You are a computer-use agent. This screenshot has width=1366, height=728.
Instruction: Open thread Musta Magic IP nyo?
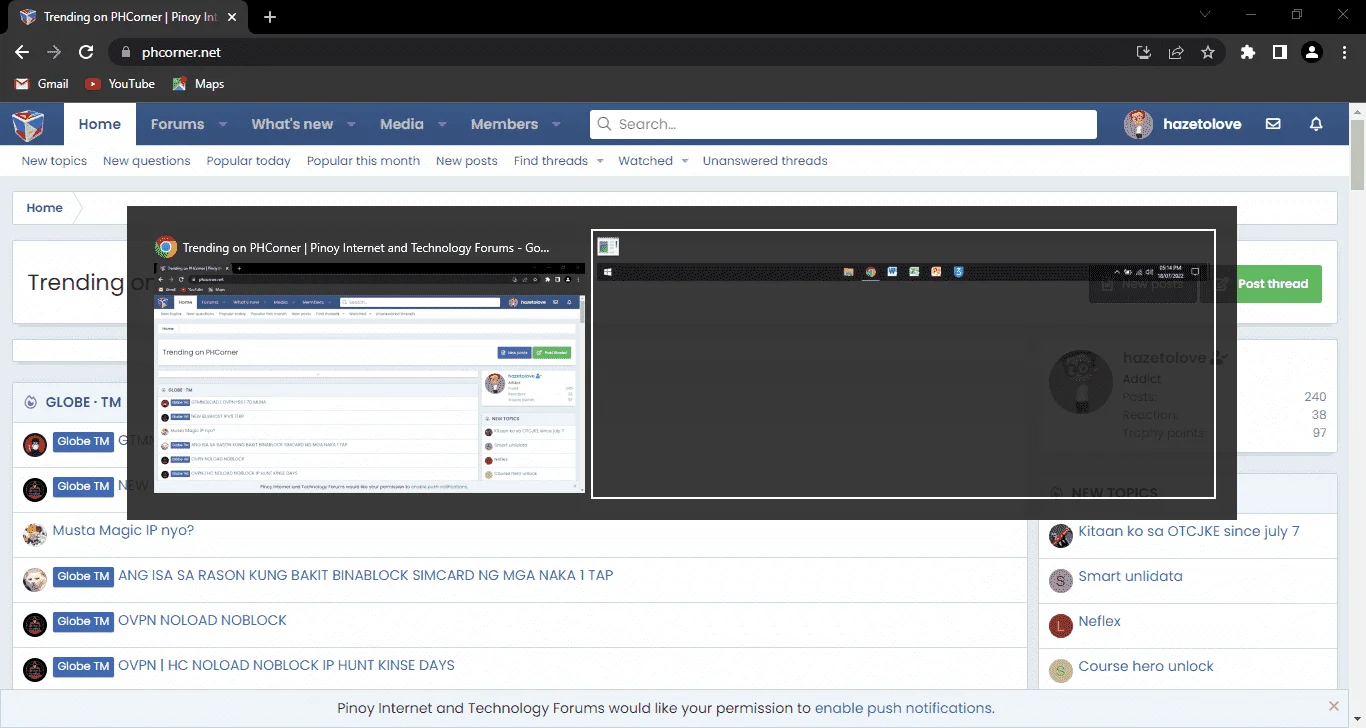123,530
